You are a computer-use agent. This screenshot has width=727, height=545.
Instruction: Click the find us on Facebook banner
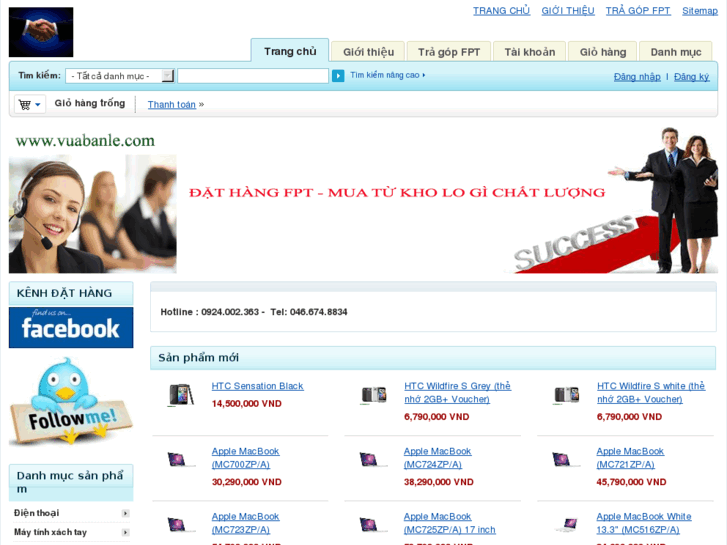coord(71,327)
